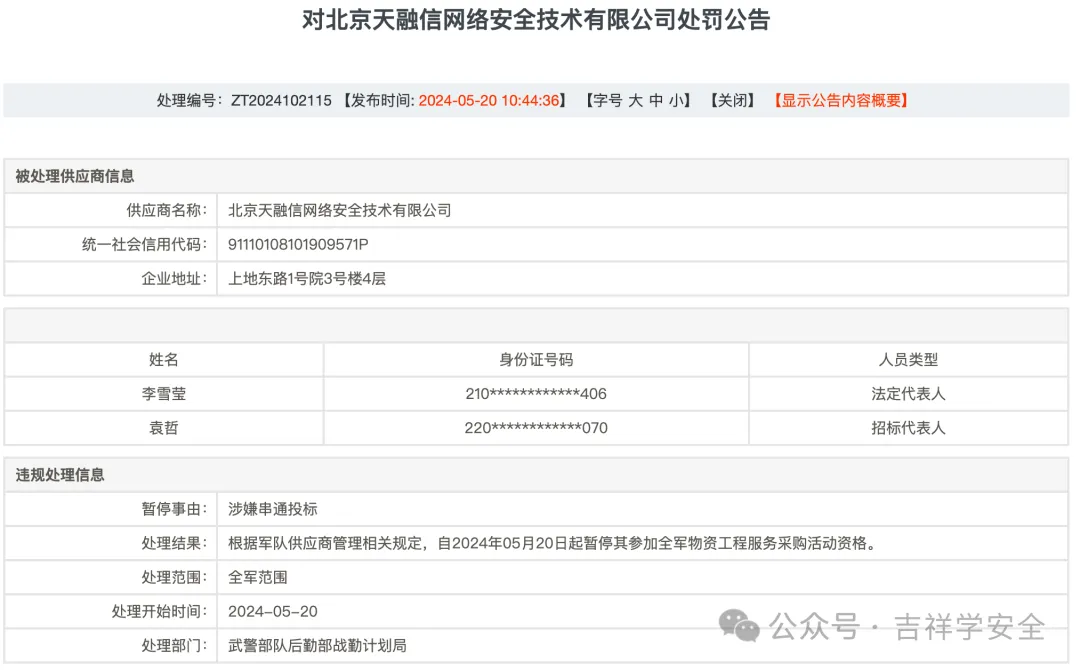Click the 处理开始时间 label
1080x670 pixels.
159,611
